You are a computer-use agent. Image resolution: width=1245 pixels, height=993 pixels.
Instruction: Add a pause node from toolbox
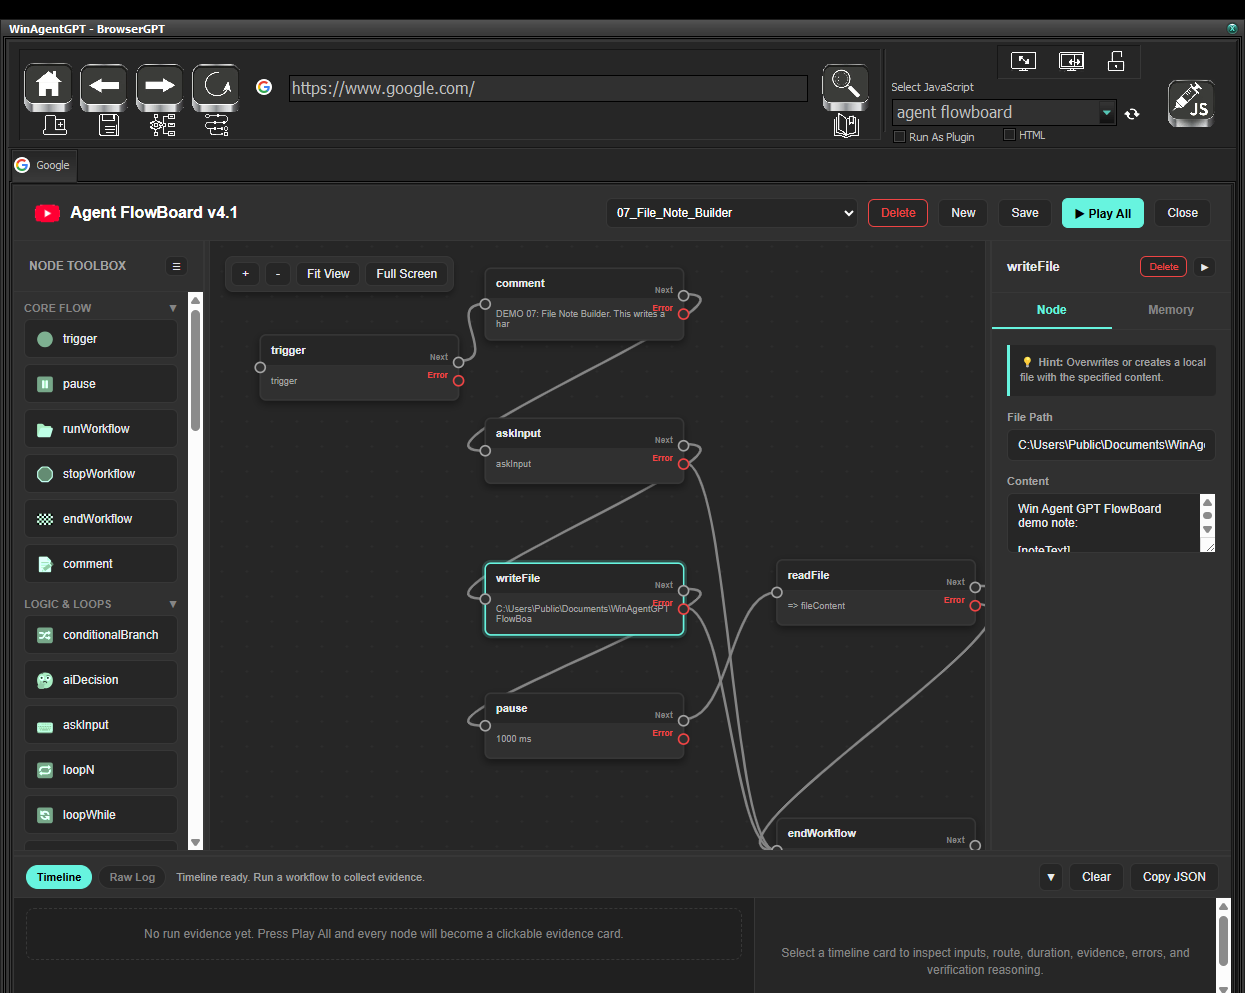click(x=101, y=384)
